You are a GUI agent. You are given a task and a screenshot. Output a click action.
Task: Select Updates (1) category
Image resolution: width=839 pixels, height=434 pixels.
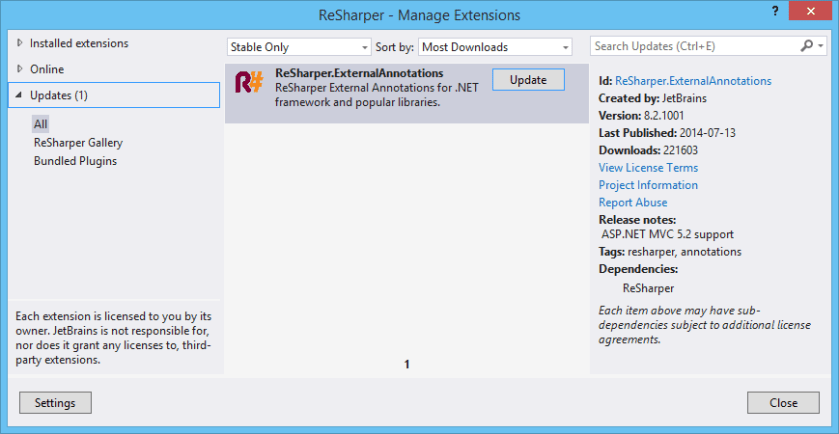pyautogui.click(x=114, y=95)
